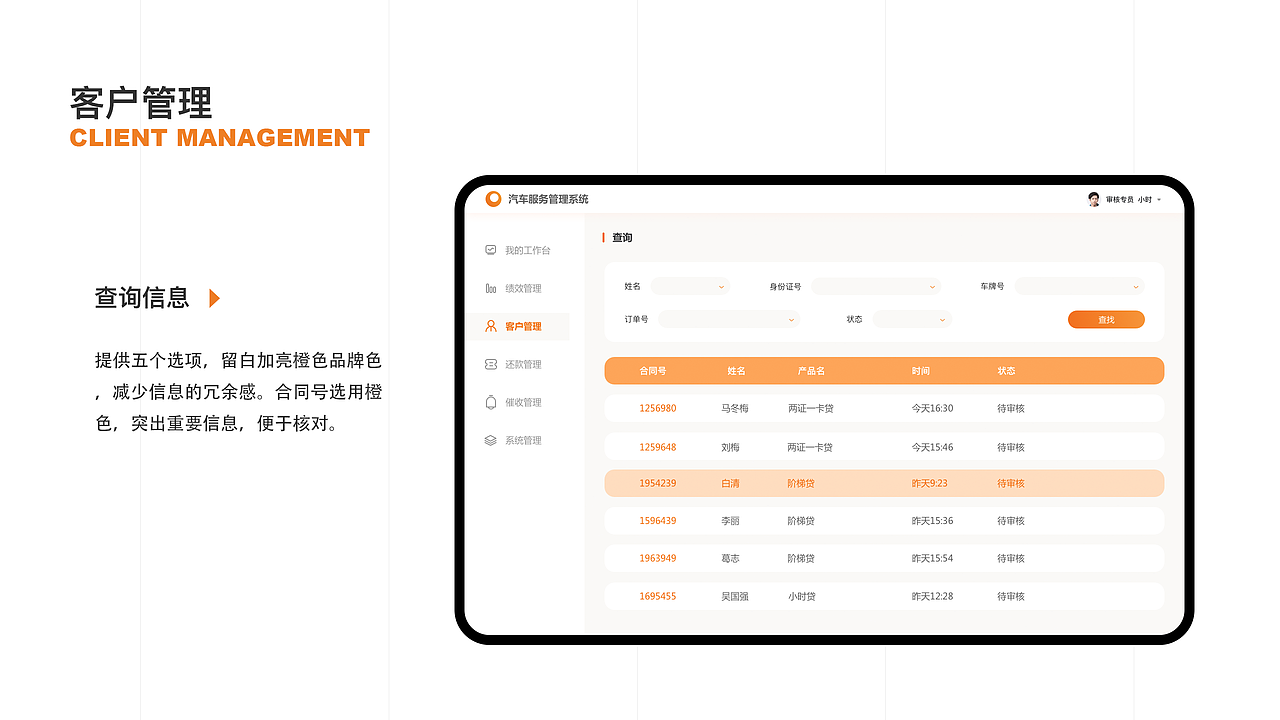Select the name 马冬梅
The height and width of the screenshot is (720, 1280).
point(735,408)
